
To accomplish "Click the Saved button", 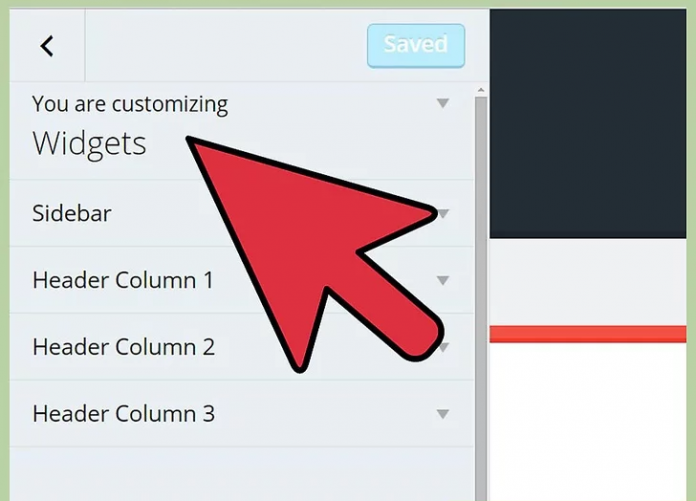I will pos(416,46).
